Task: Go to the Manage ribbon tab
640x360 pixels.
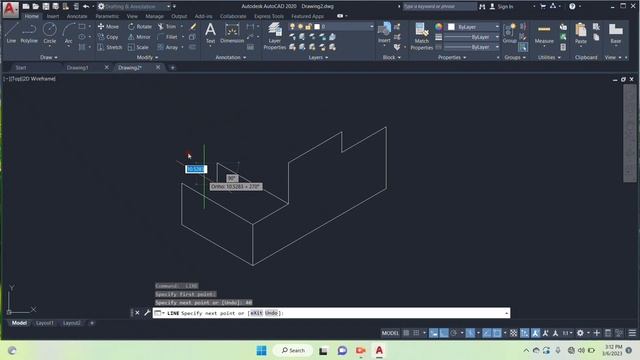Action: [x=154, y=16]
